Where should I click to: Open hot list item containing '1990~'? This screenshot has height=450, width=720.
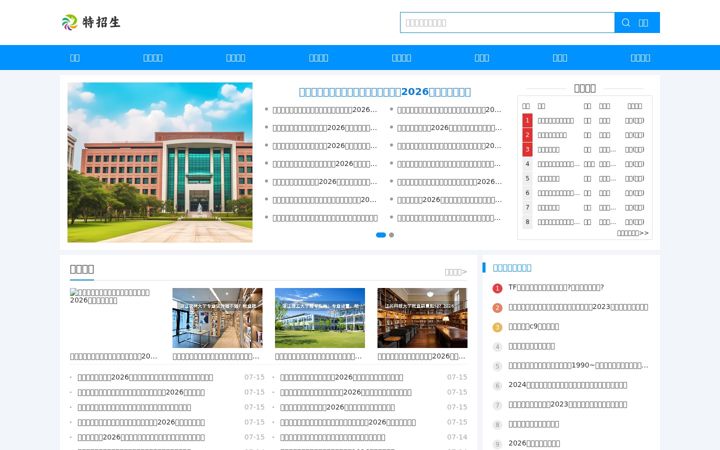tap(578, 366)
